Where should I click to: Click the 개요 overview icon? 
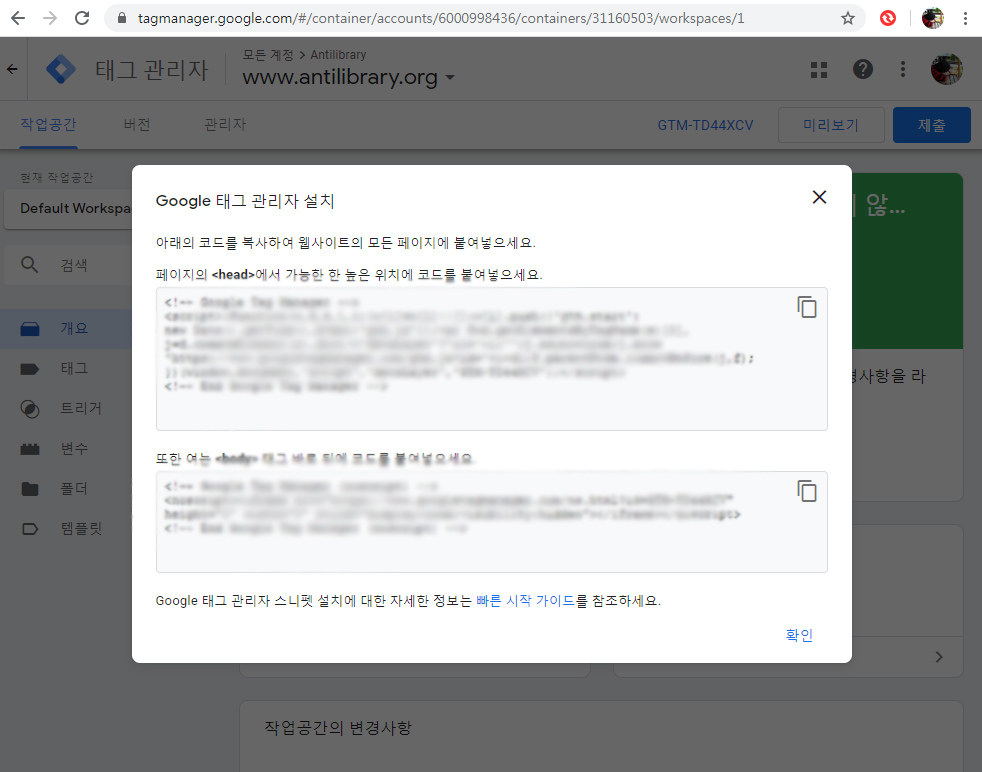coord(29,329)
